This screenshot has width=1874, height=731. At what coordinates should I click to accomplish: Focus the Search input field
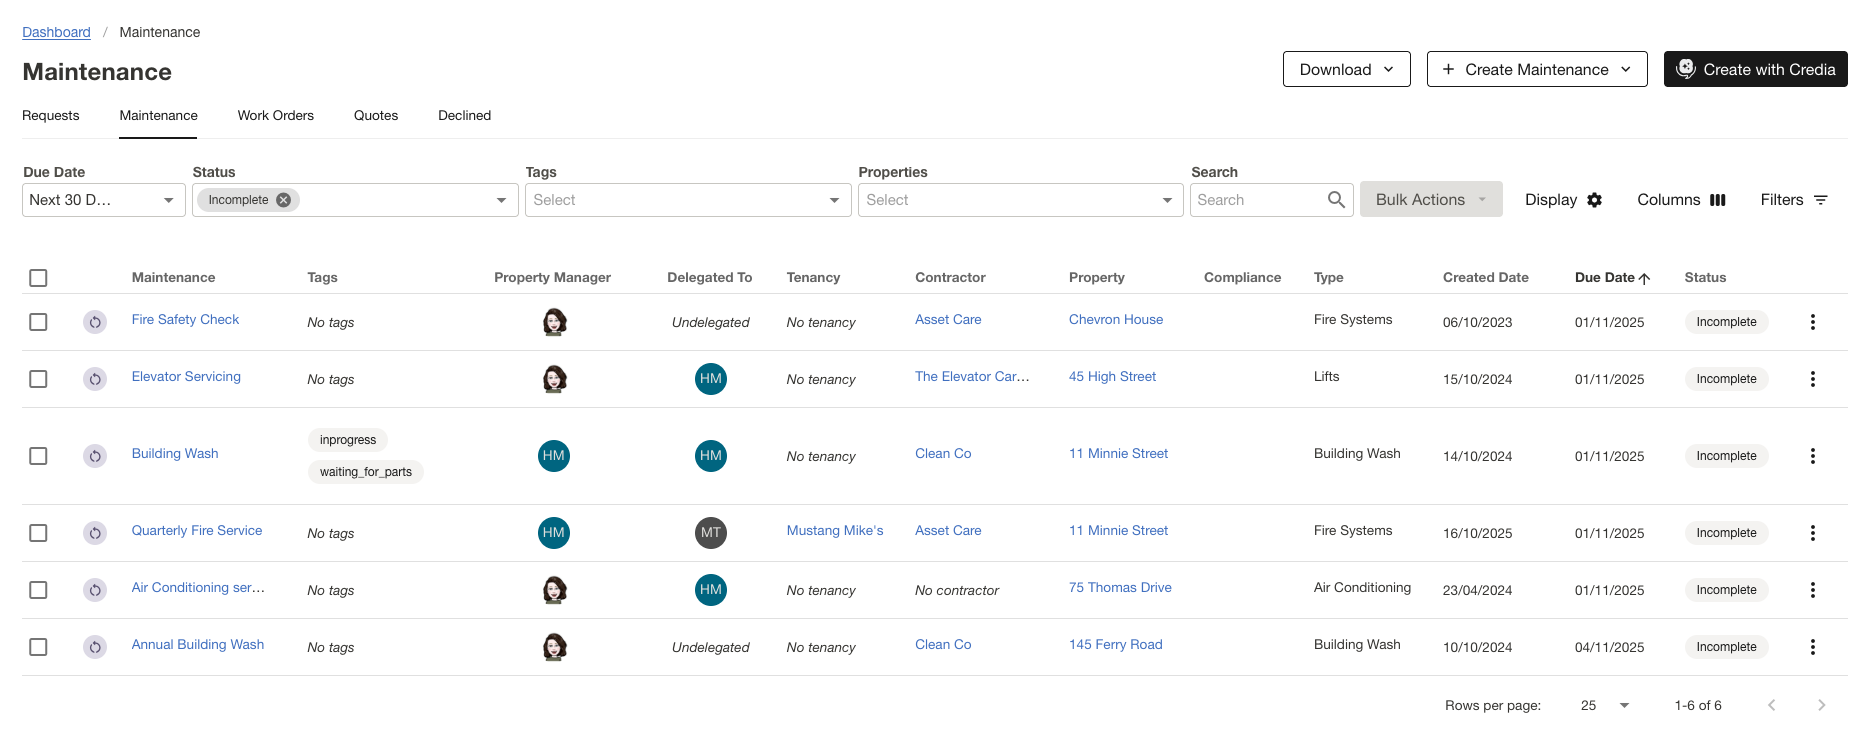pyautogui.click(x=1257, y=200)
